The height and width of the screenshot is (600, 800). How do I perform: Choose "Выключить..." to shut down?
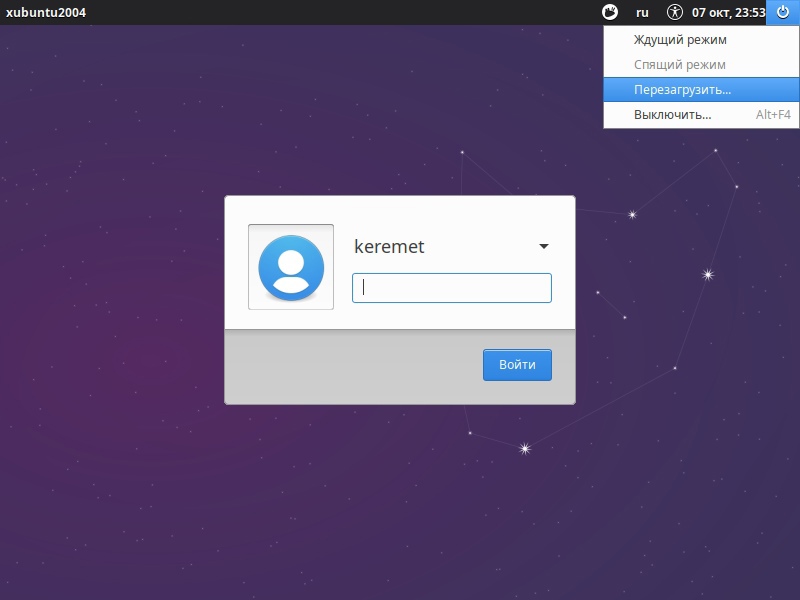(672, 115)
